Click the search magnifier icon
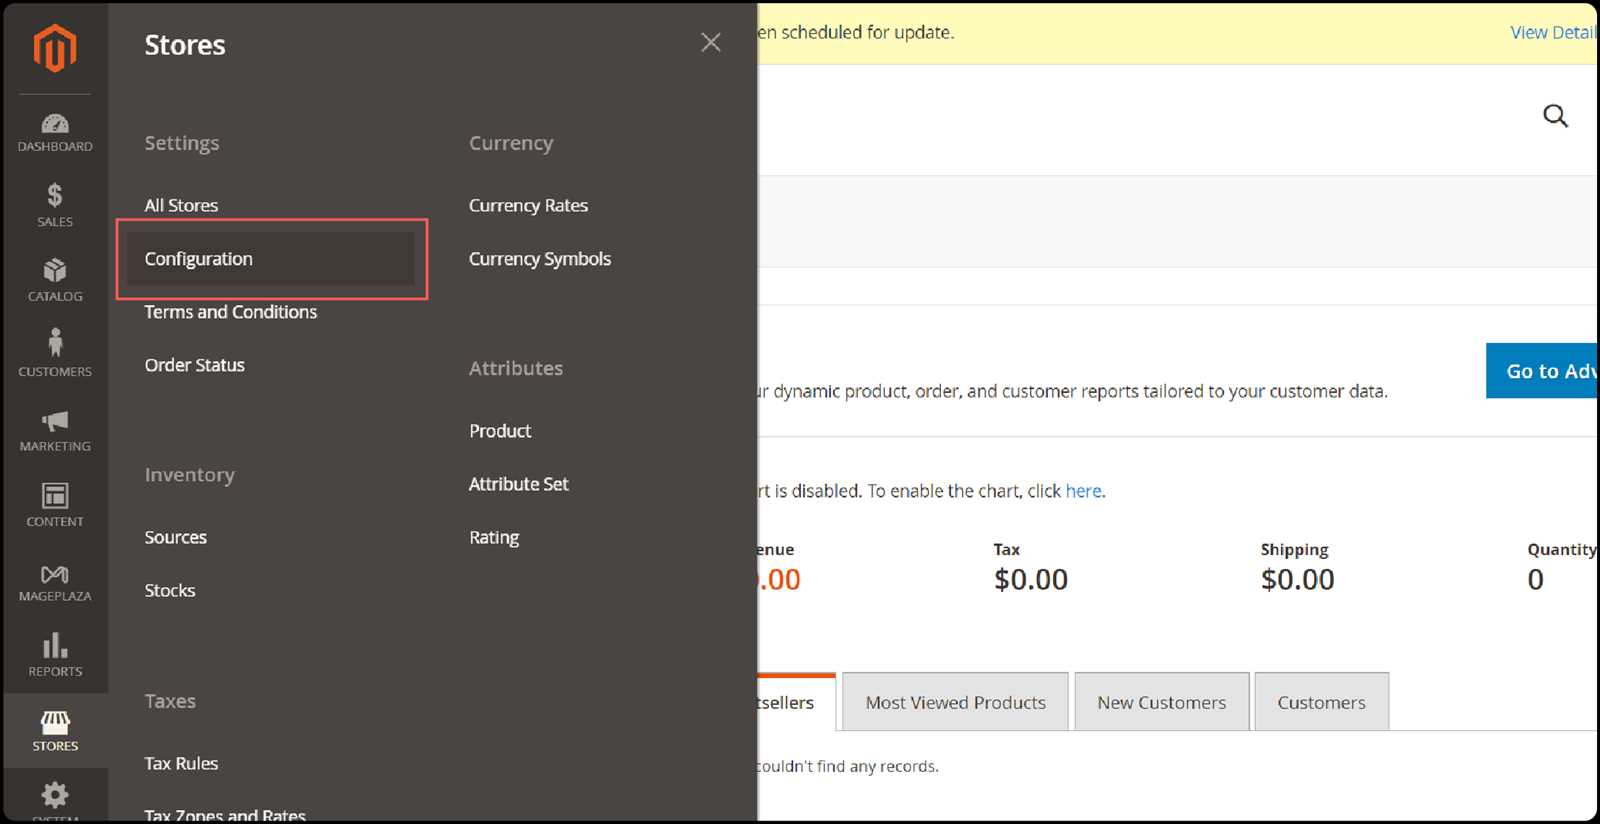Screen dimensions: 1600x824 [x=1555, y=116]
